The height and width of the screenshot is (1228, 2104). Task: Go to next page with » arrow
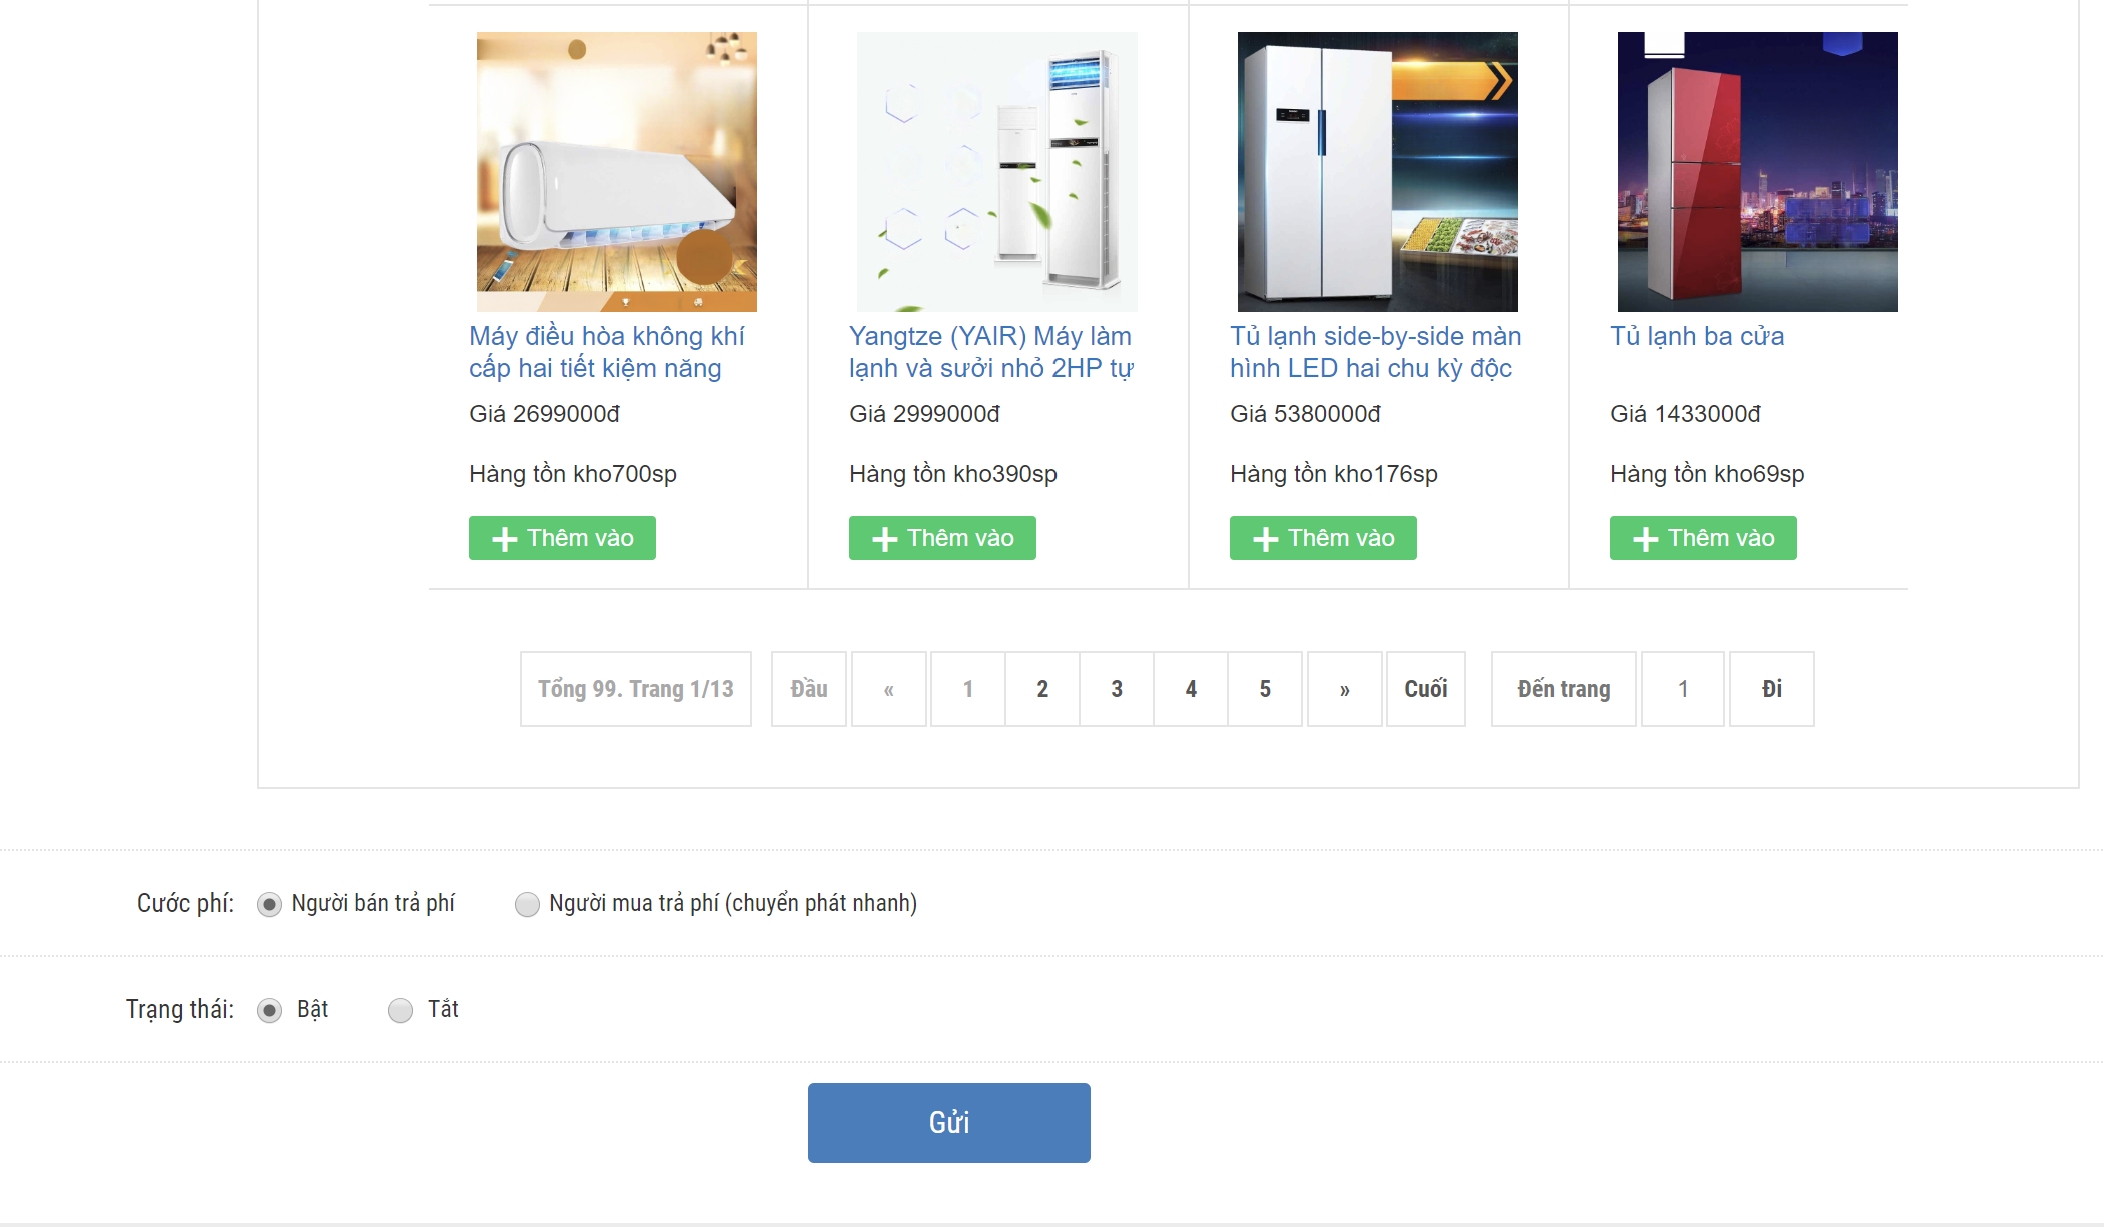(1345, 689)
